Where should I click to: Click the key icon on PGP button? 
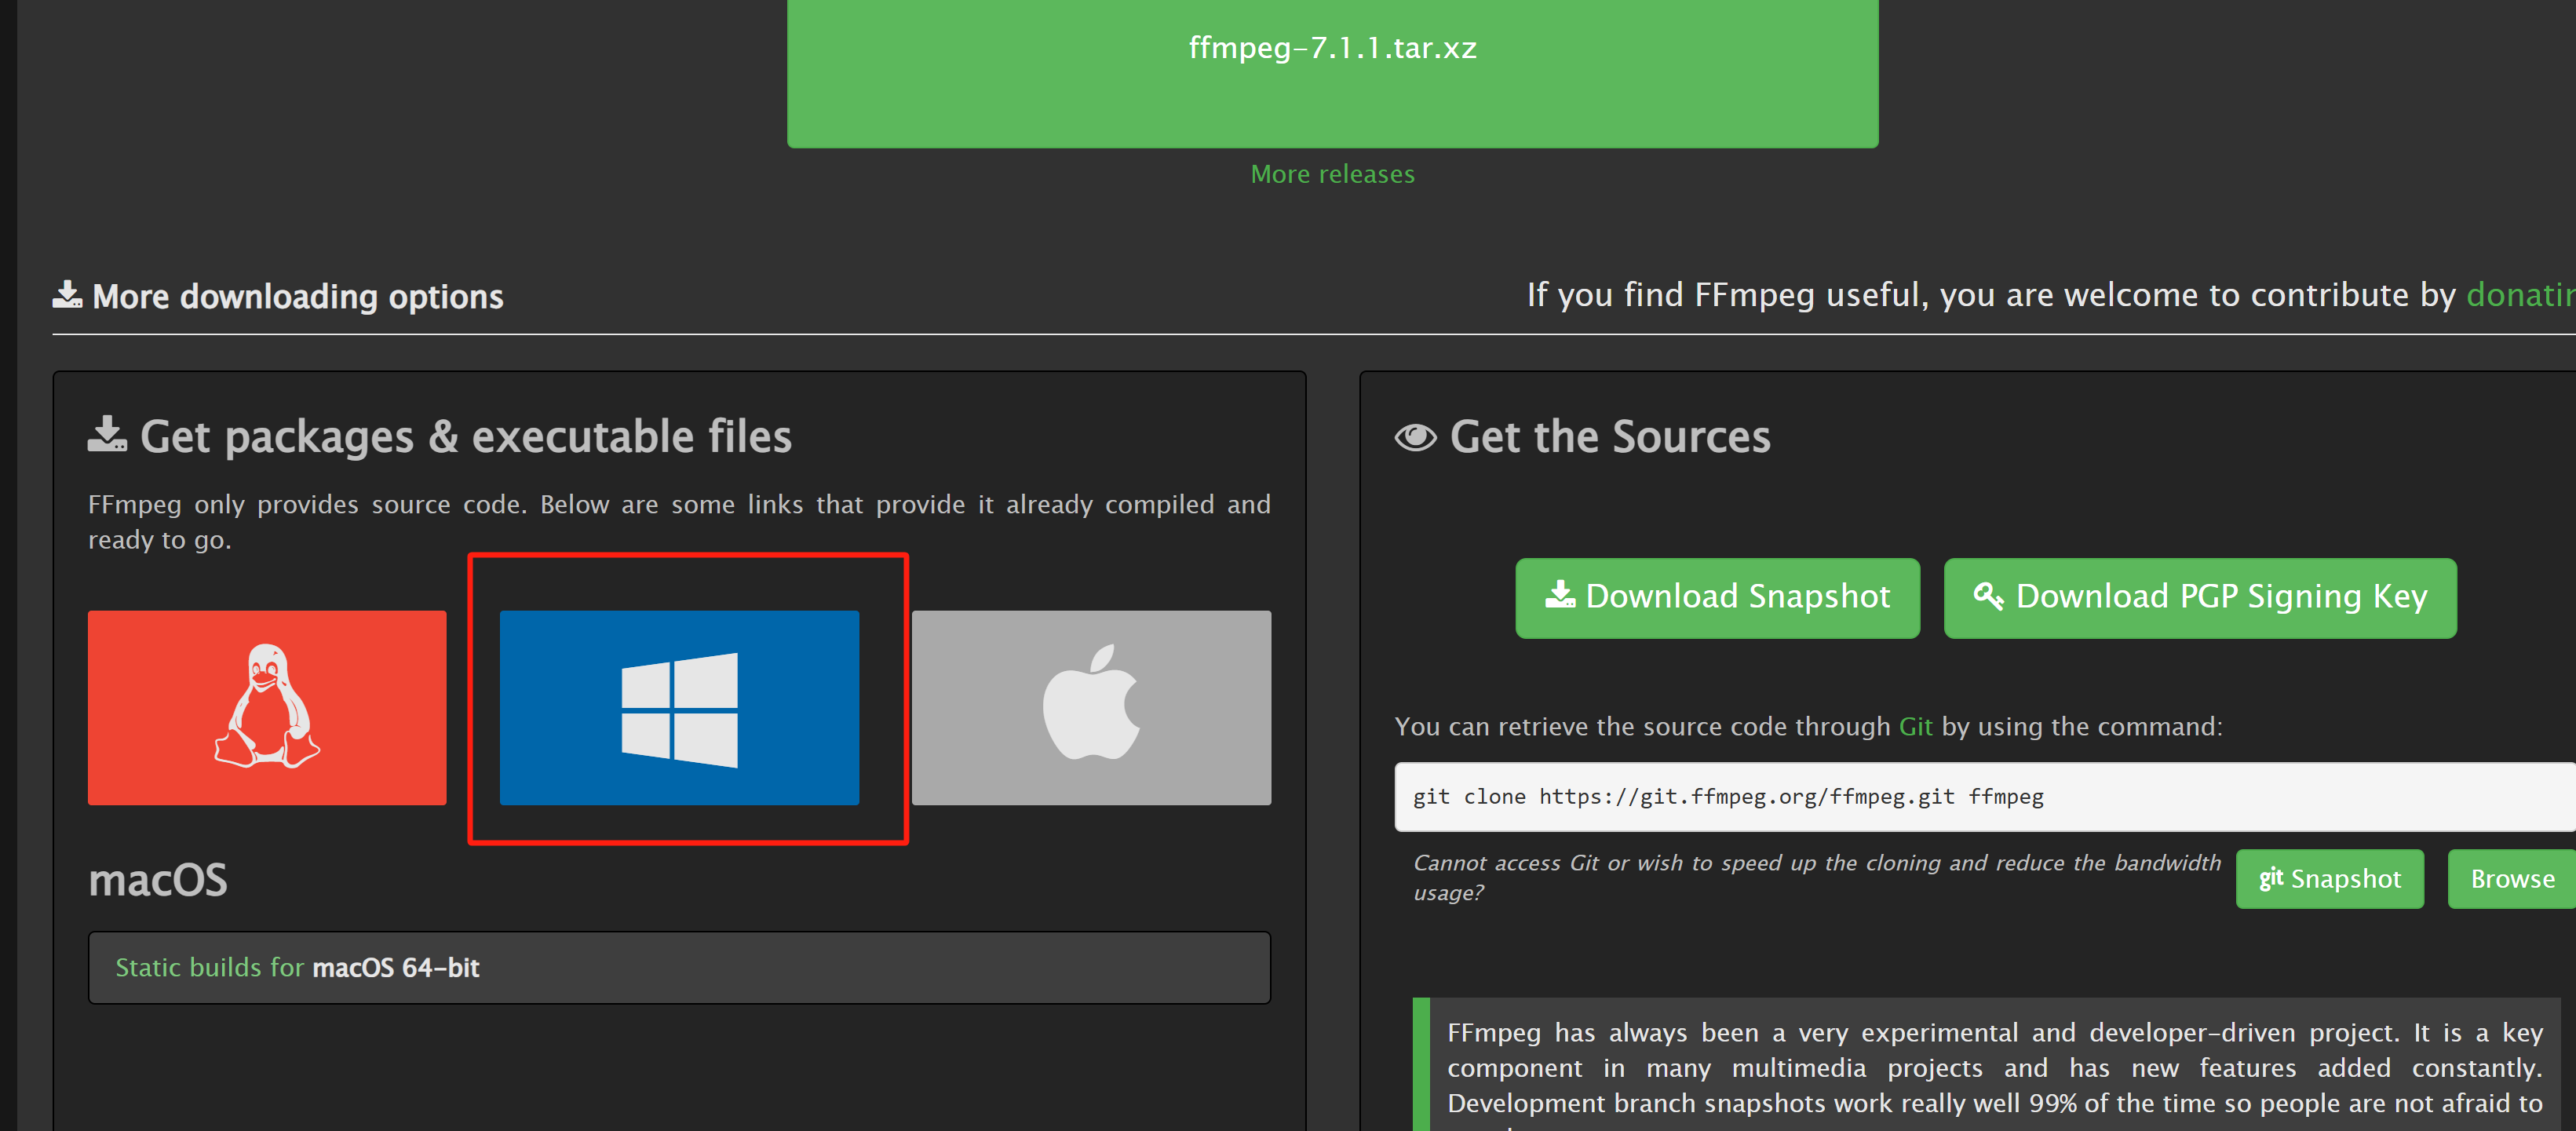[x=1988, y=596]
